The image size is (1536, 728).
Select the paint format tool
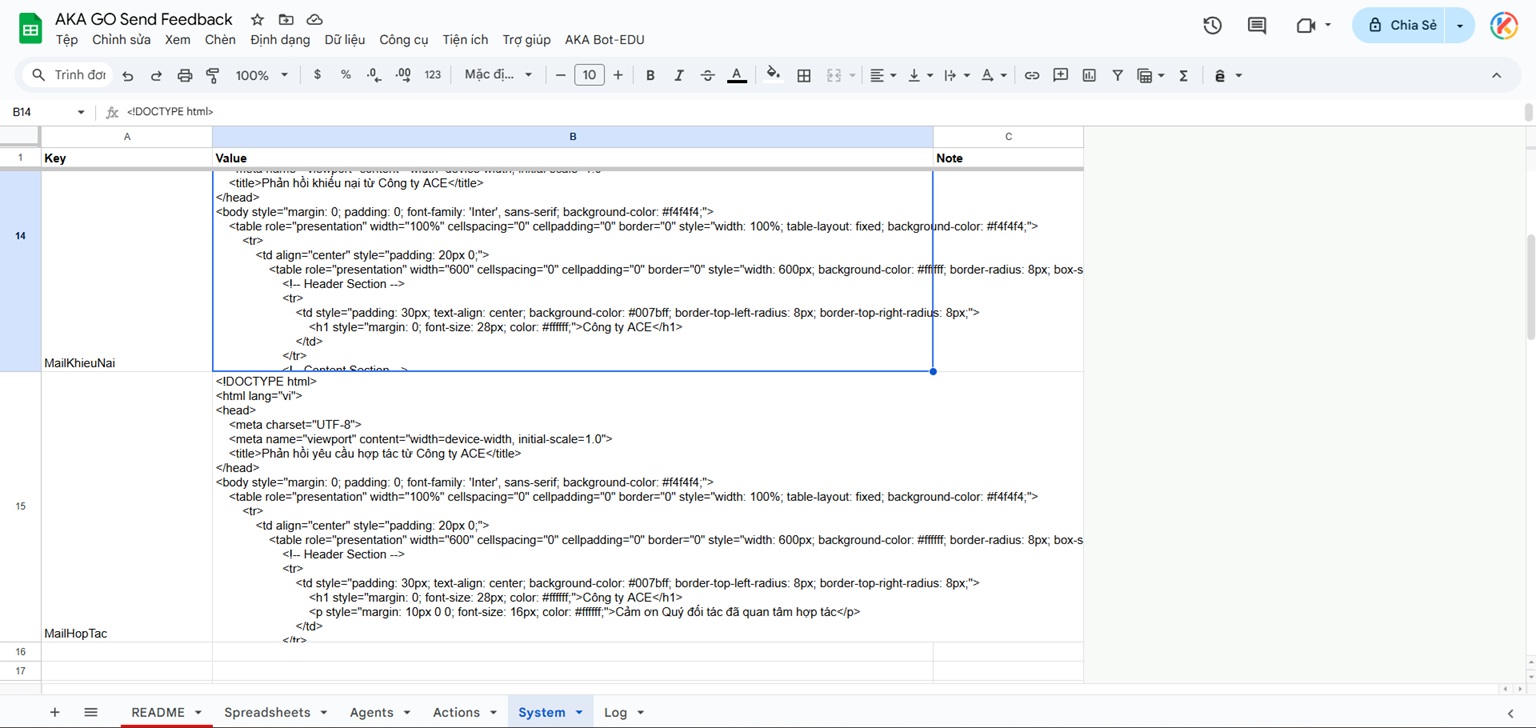click(212, 75)
